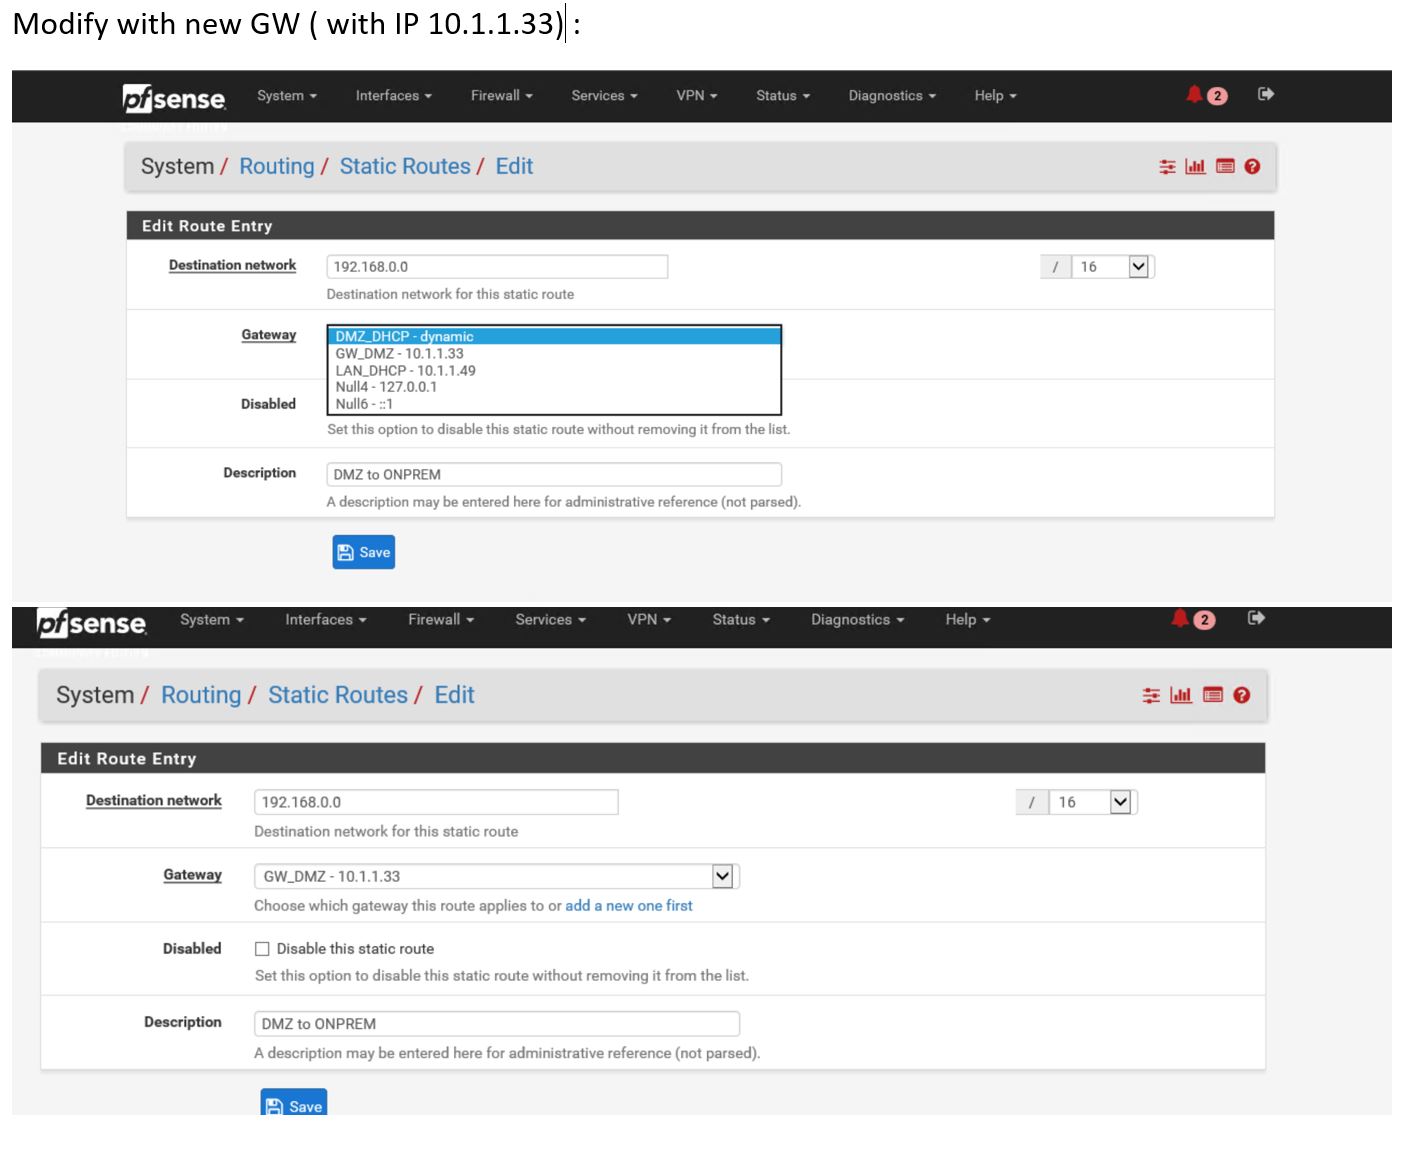
Task: Click the pfSense logo in lower screenshot
Action: tap(91, 623)
